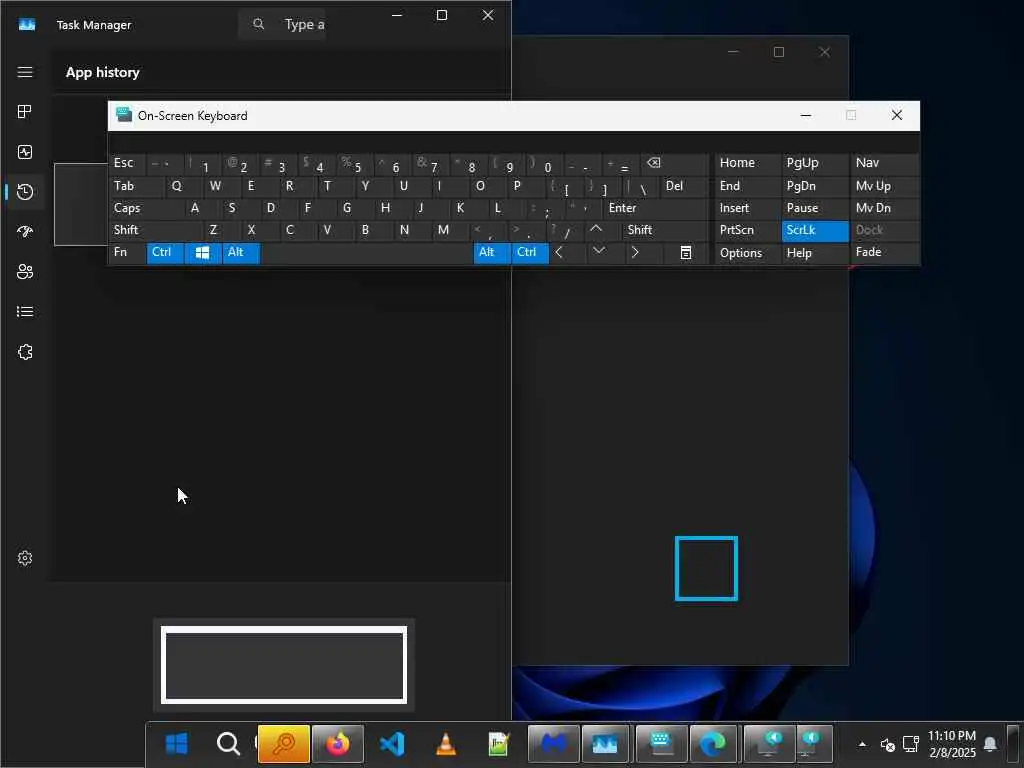Switch to On-Screen Keyboard taskbar icon
This screenshot has height=768, width=1024.
pyautogui.click(x=661, y=744)
